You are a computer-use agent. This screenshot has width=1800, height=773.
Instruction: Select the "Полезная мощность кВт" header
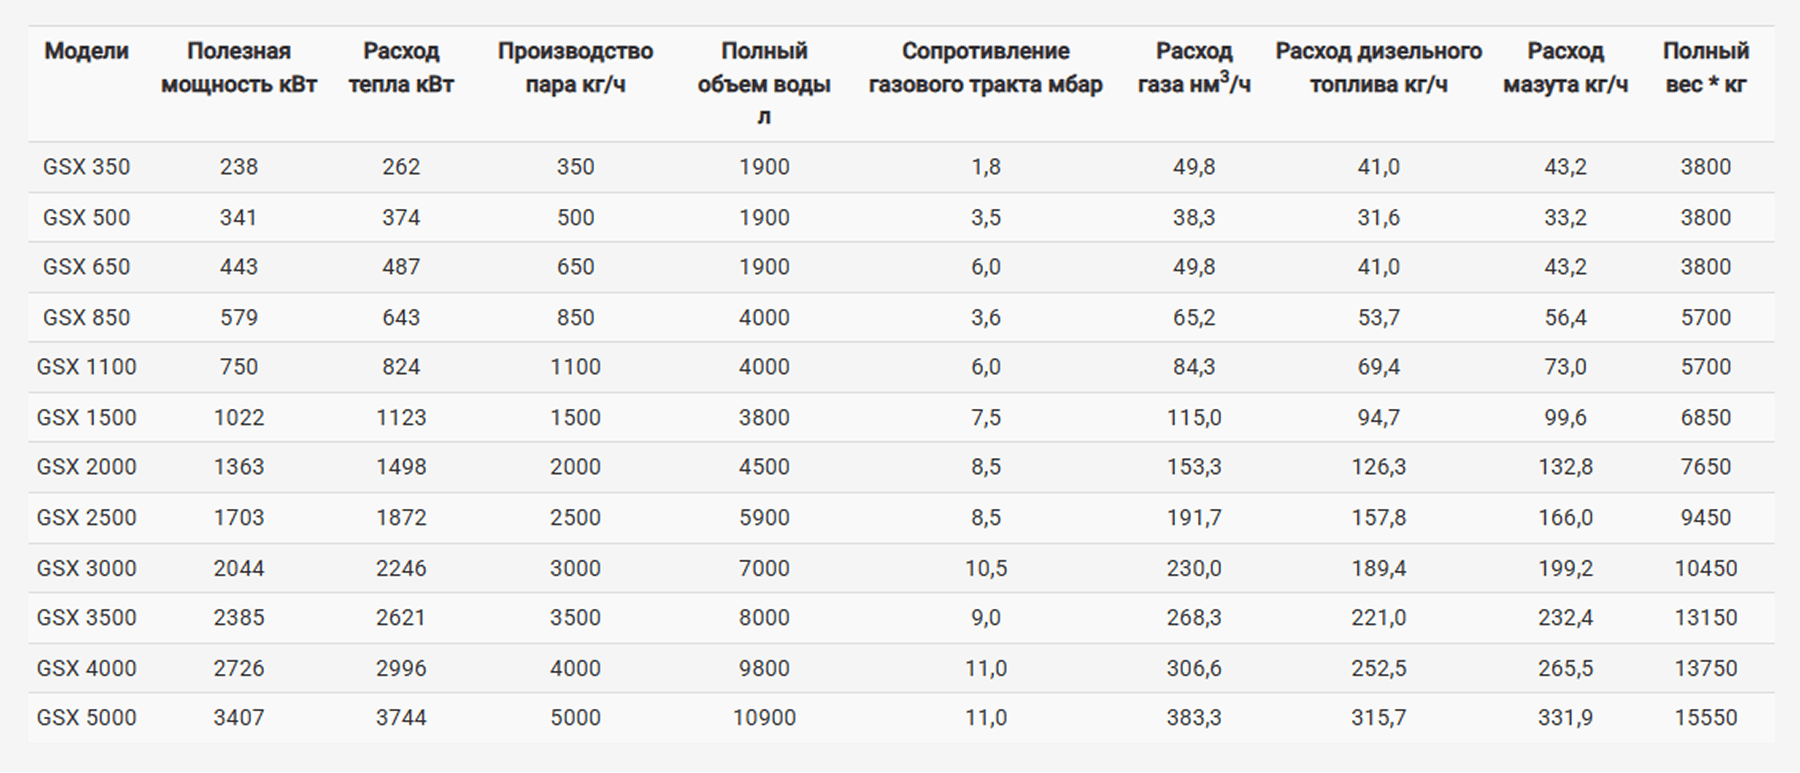pos(238,67)
